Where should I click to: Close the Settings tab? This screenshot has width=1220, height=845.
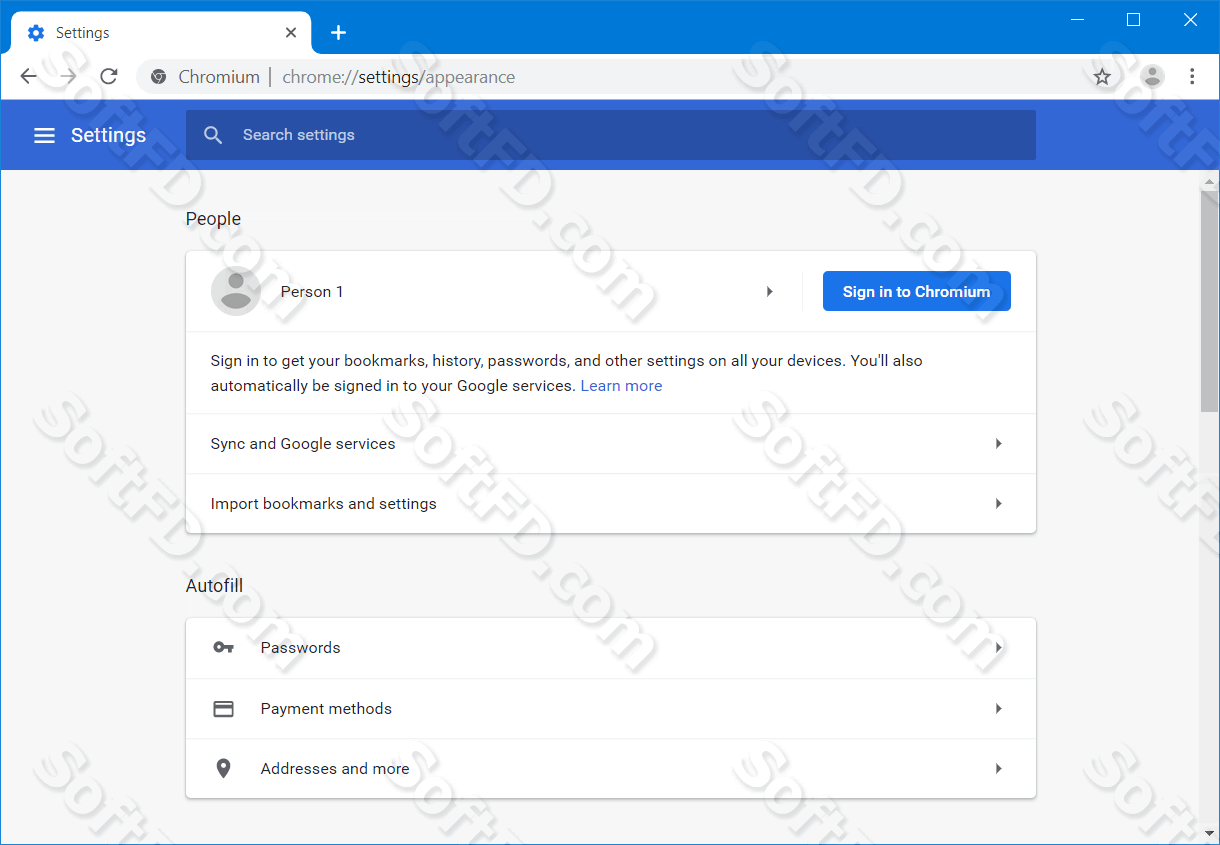pos(291,33)
